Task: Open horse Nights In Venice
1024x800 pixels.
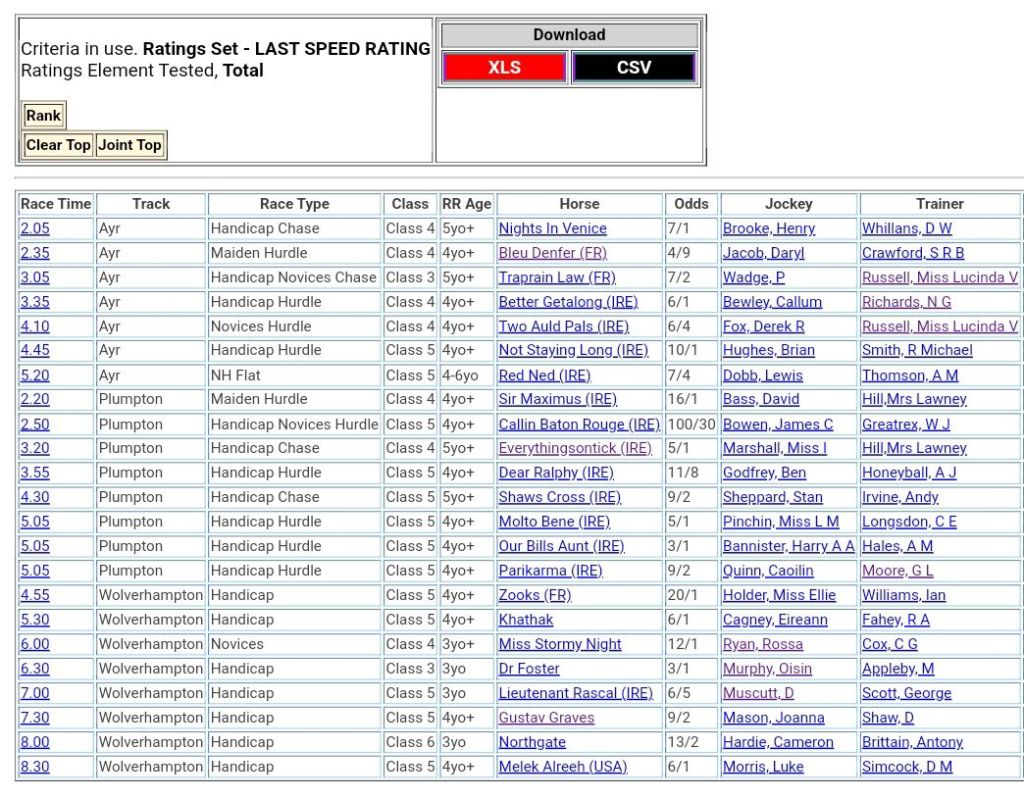Action: (x=552, y=228)
